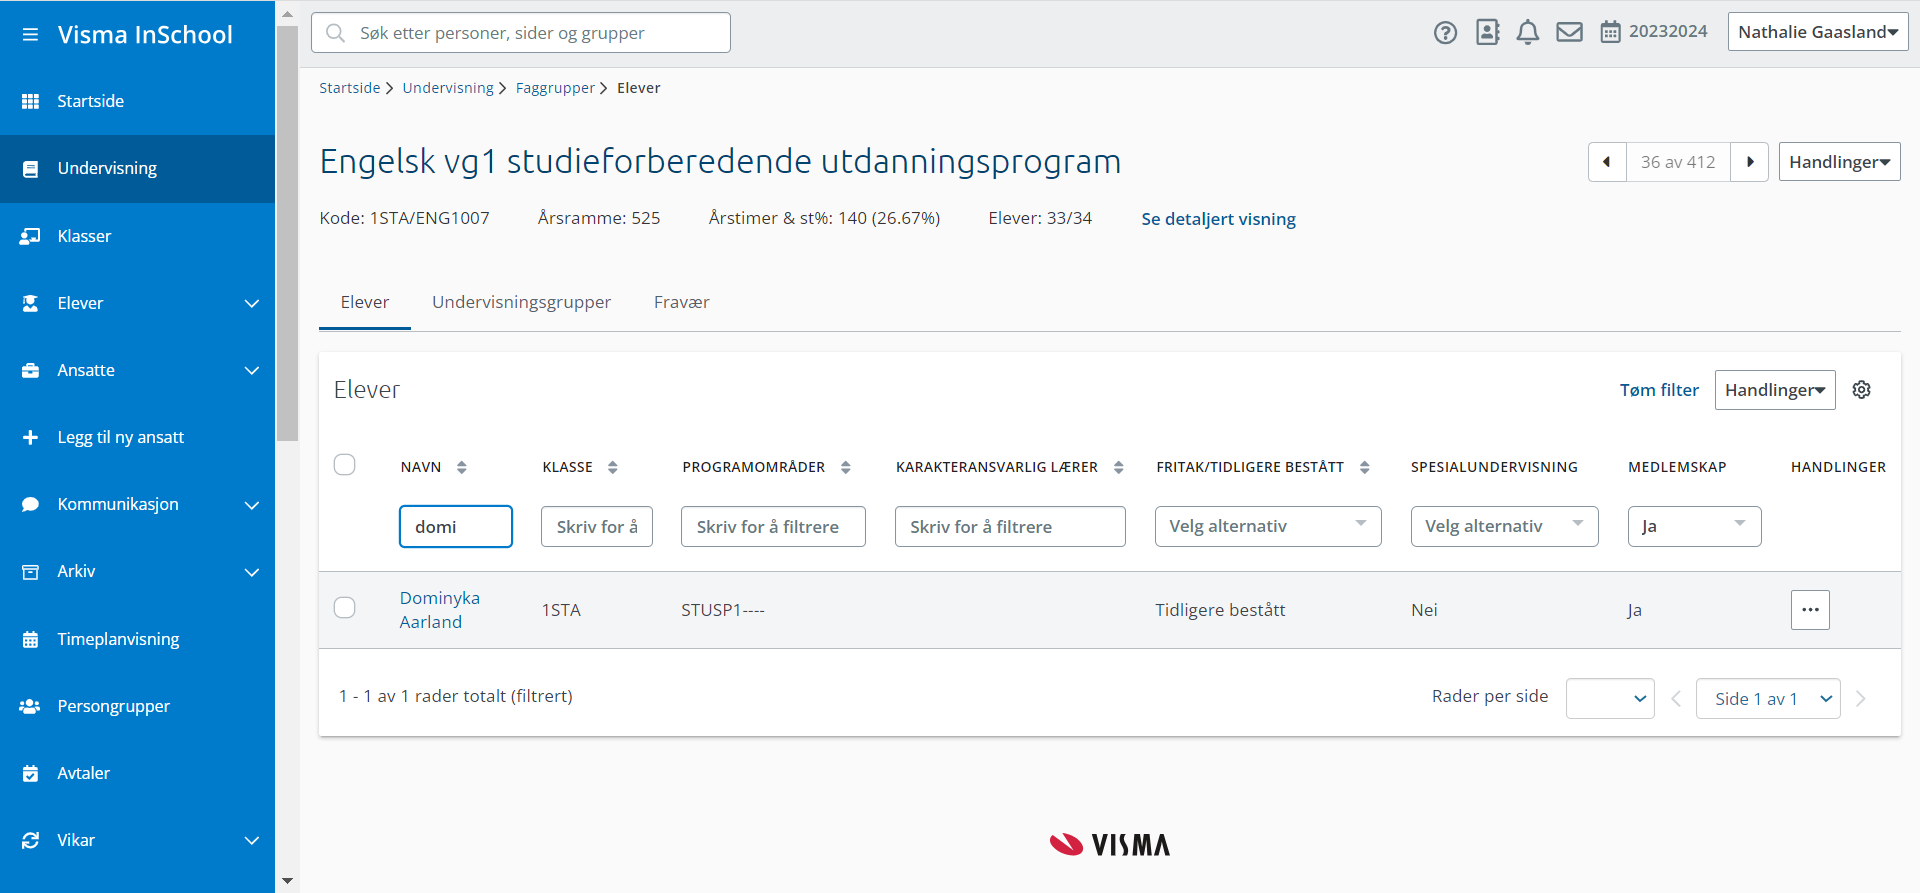This screenshot has height=893, width=1920.
Task: Click the sidebar scrollbar up arrow
Action: (x=287, y=14)
